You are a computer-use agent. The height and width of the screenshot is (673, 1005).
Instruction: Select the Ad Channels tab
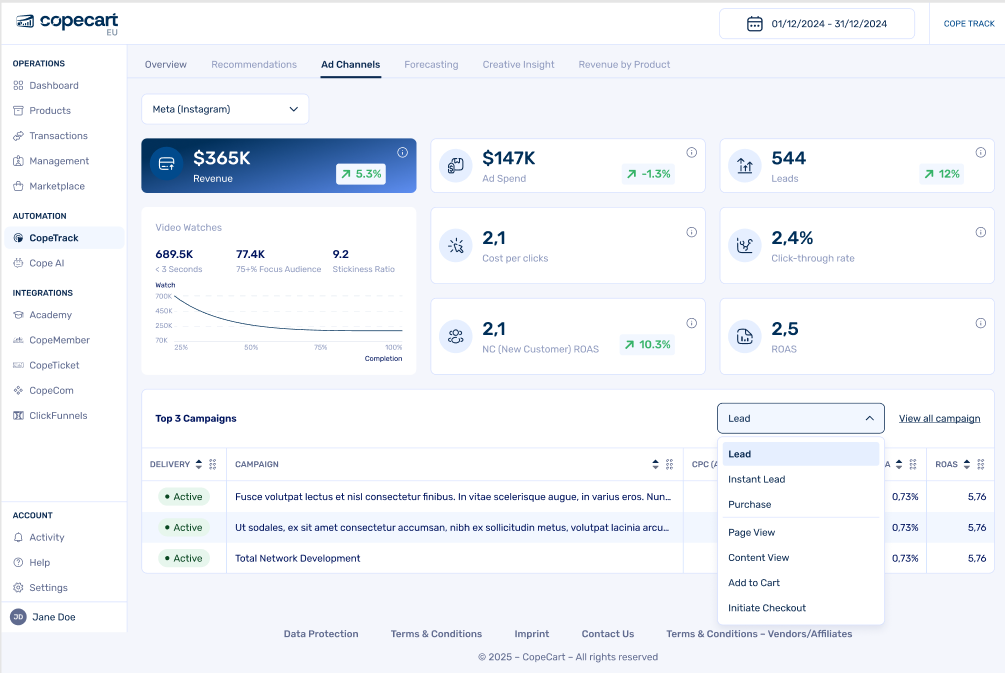point(351,65)
